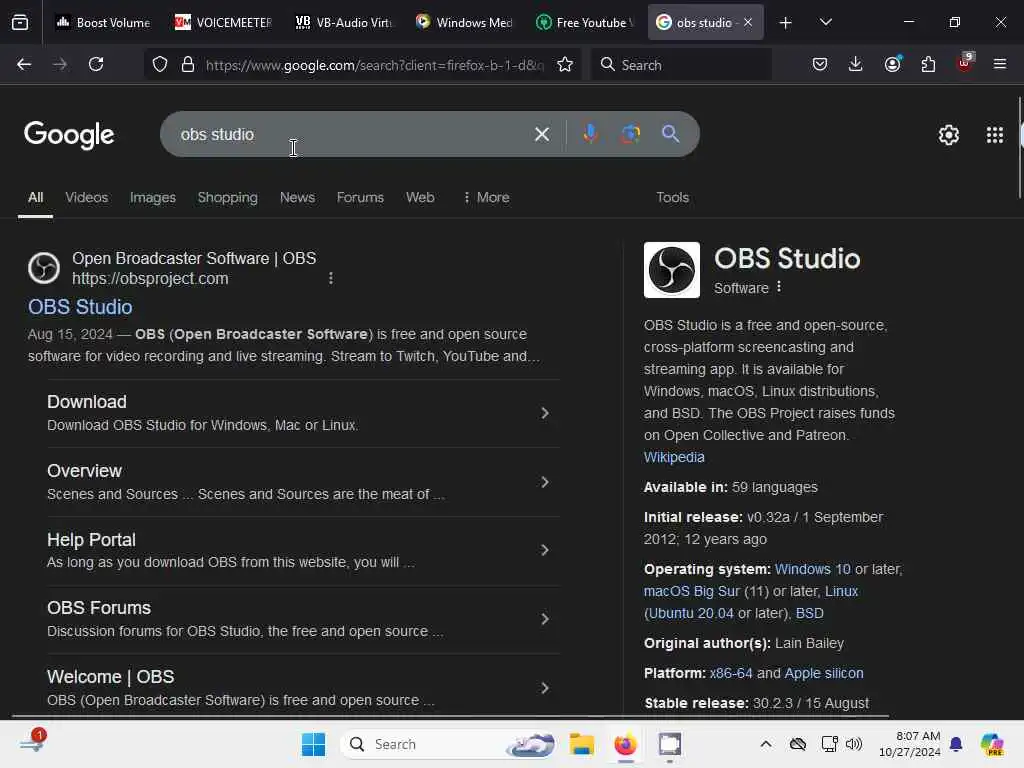Switch to VB-Audio Virtual tab
The height and width of the screenshot is (768, 1024).
pyautogui.click(x=344, y=22)
